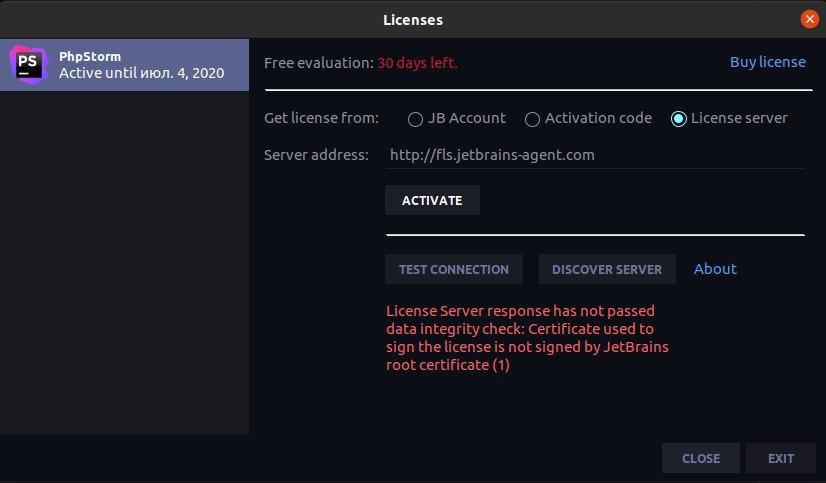The height and width of the screenshot is (483, 826).
Task: Click the 'Licenses' window title bar
Action: (413, 19)
